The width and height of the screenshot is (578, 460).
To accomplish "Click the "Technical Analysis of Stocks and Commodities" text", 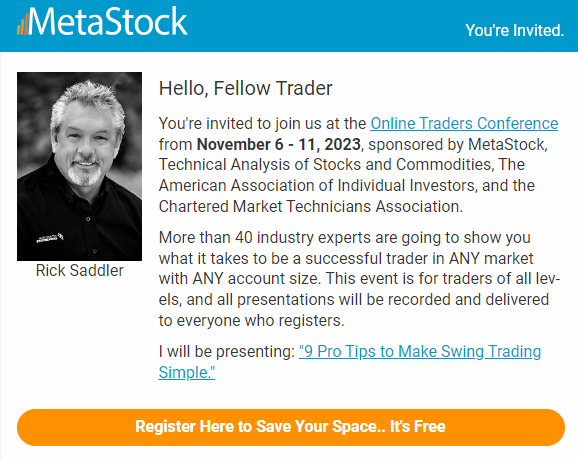I will (326, 165).
